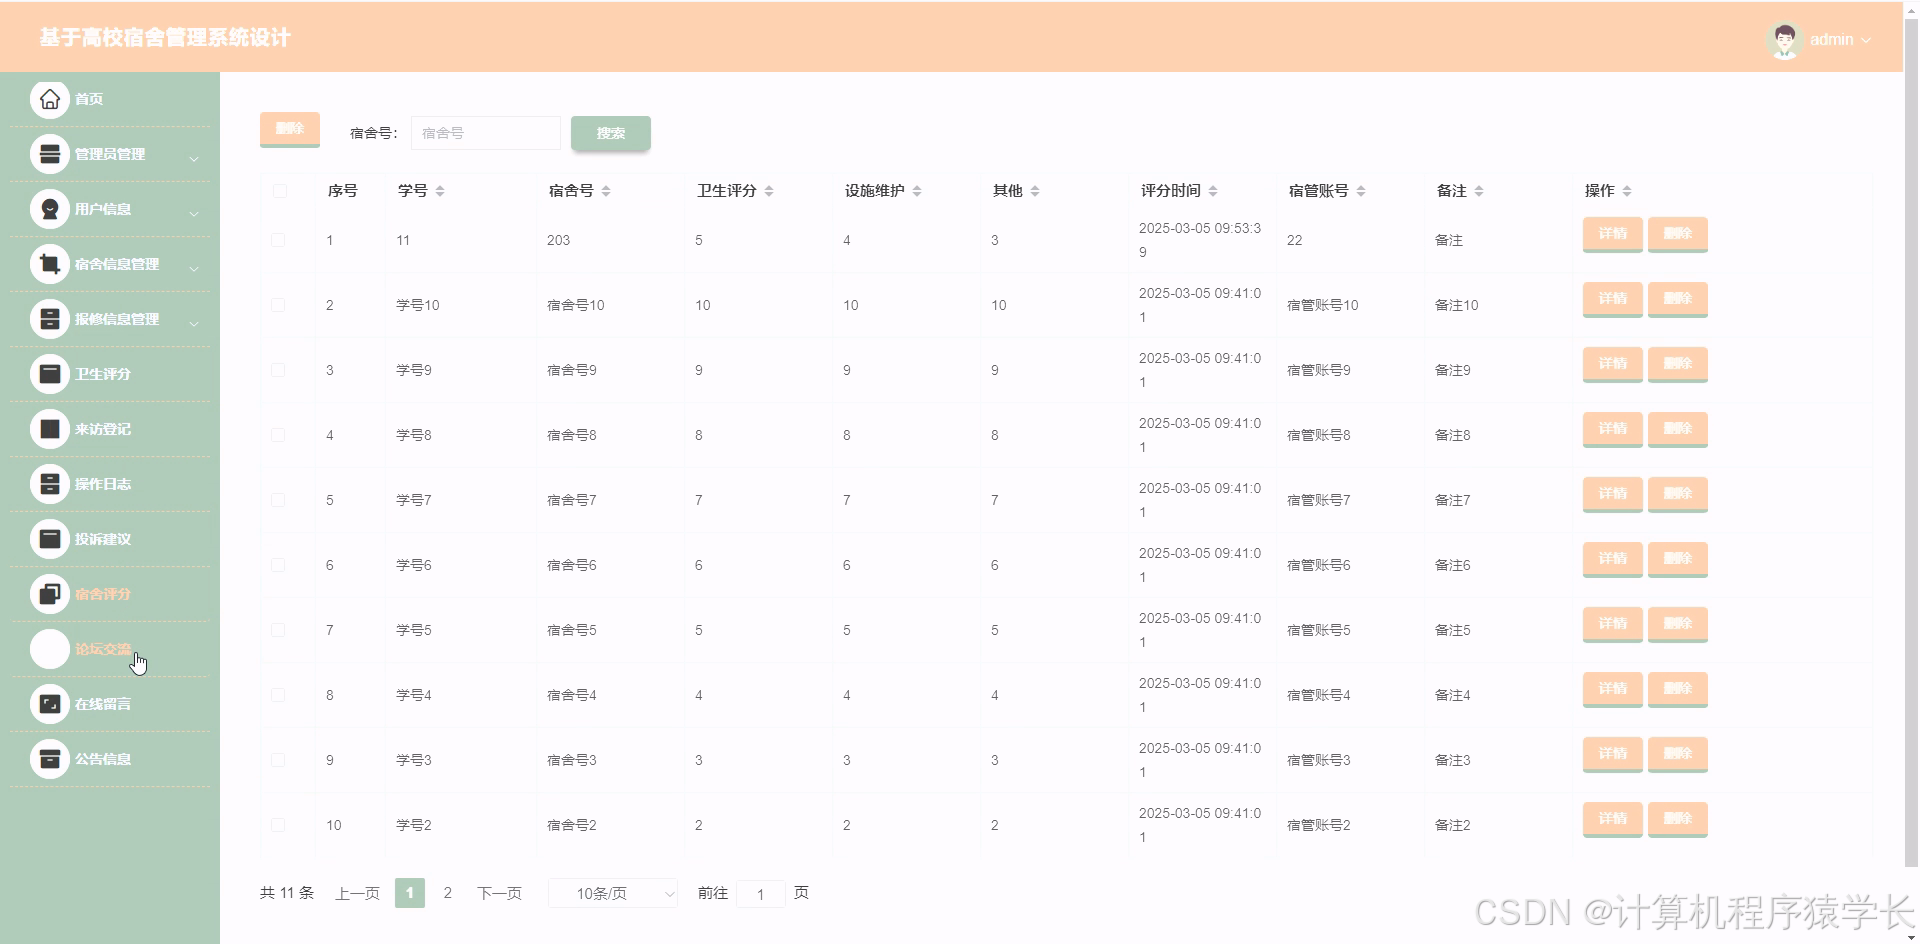Check the checkbox for row with 学号10
This screenshot has height=944, width=1920.
point(279,305)
